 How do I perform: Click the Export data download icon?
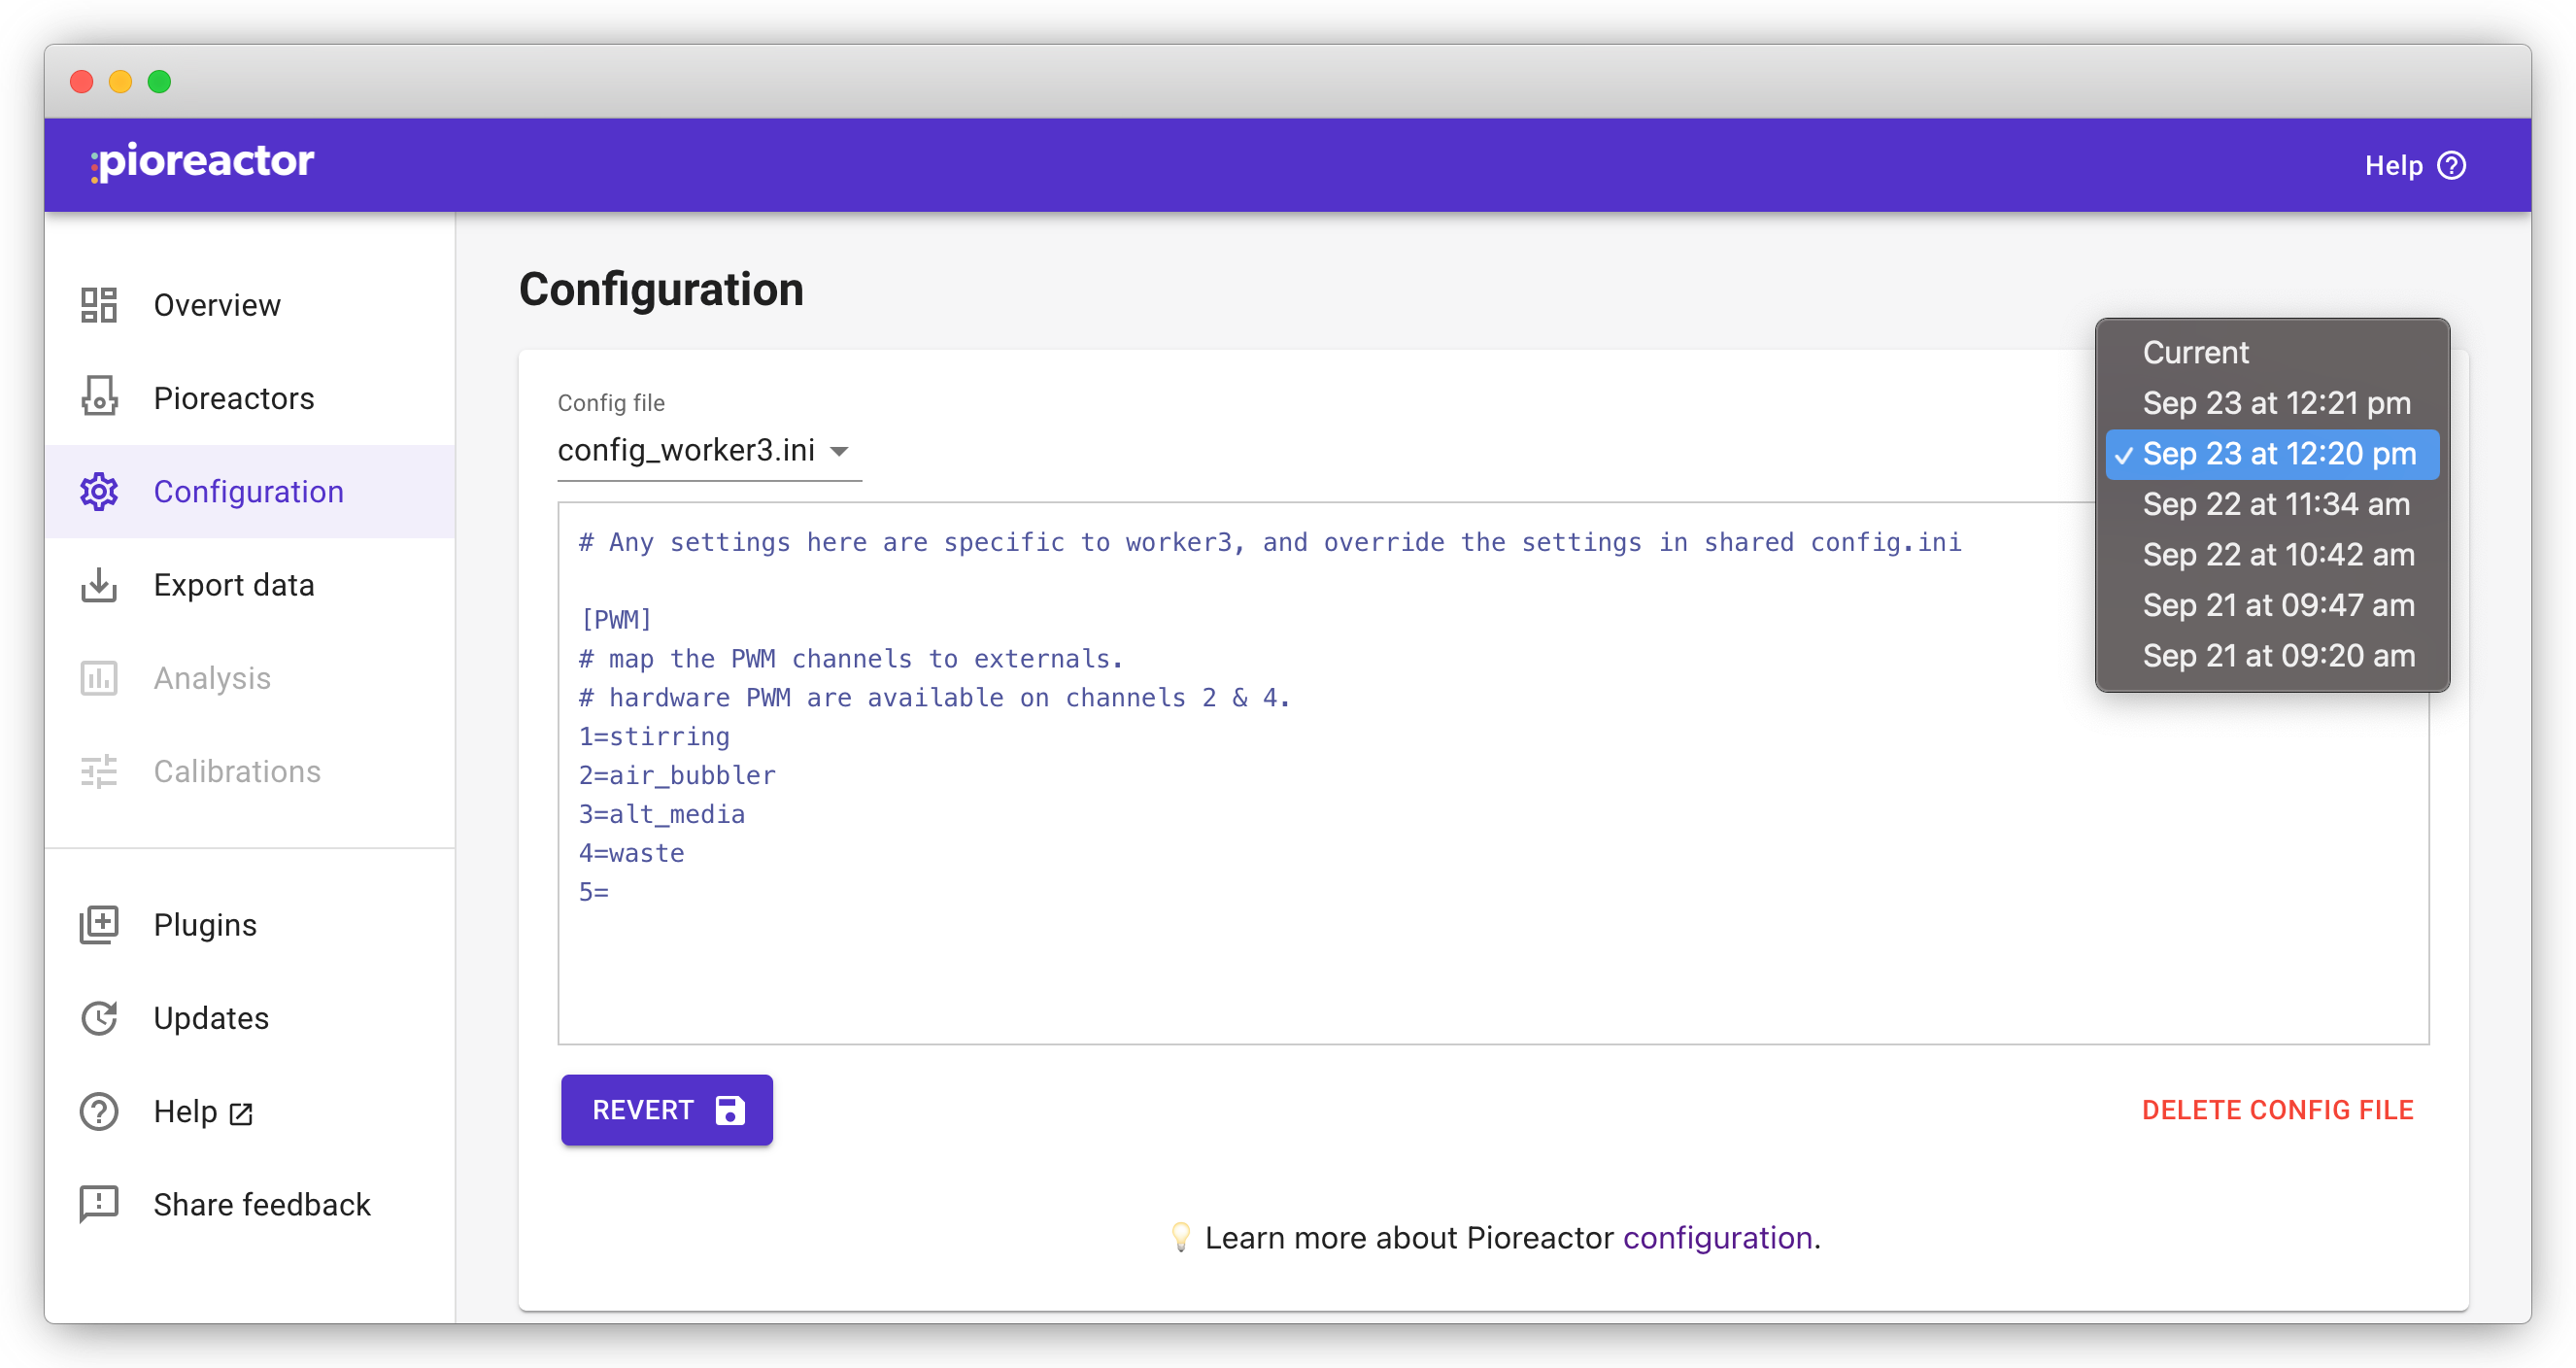(99, 585)
